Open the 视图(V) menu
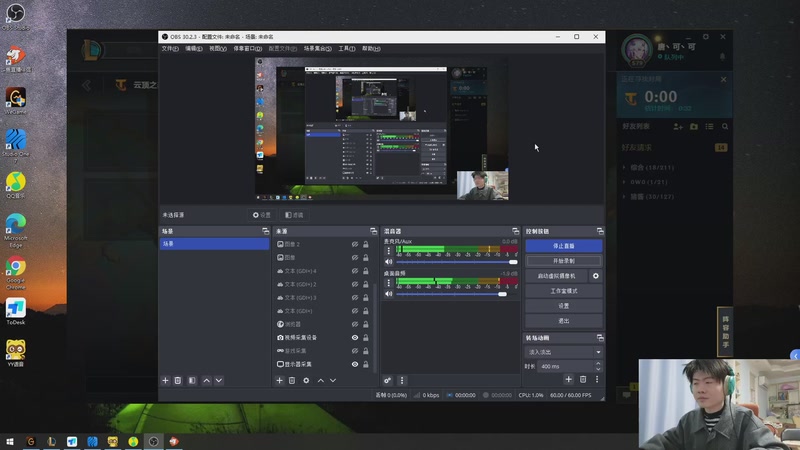Viewport: 800px width, 450px height. point(218,48)
